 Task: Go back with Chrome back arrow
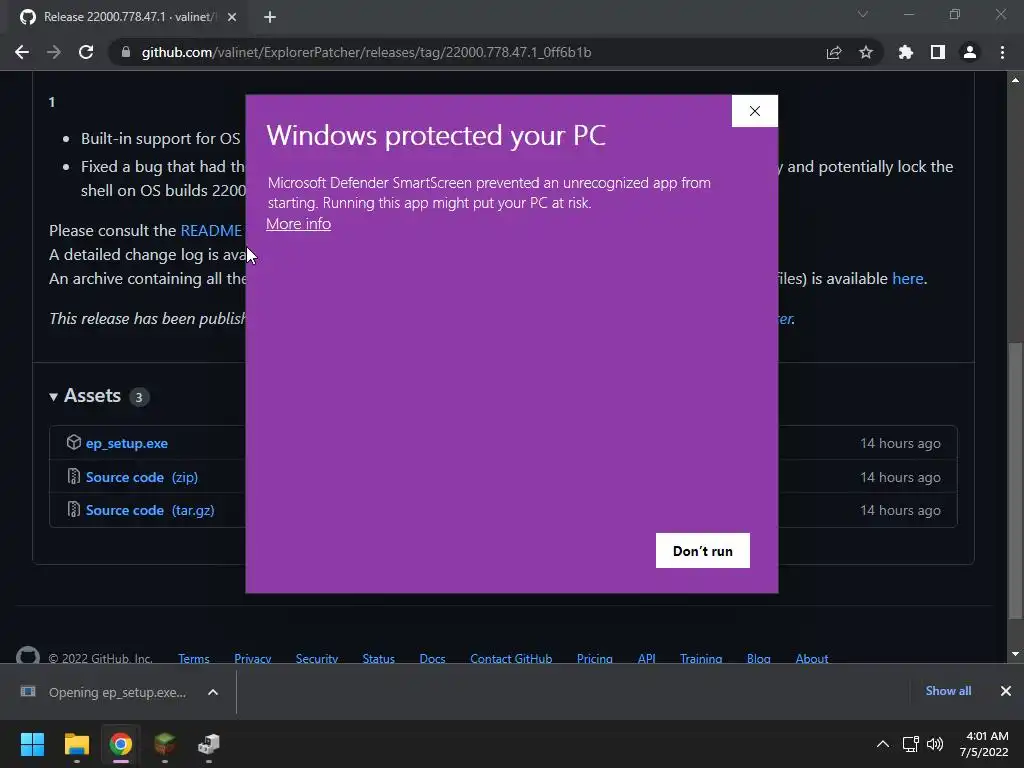pos(22,52)
